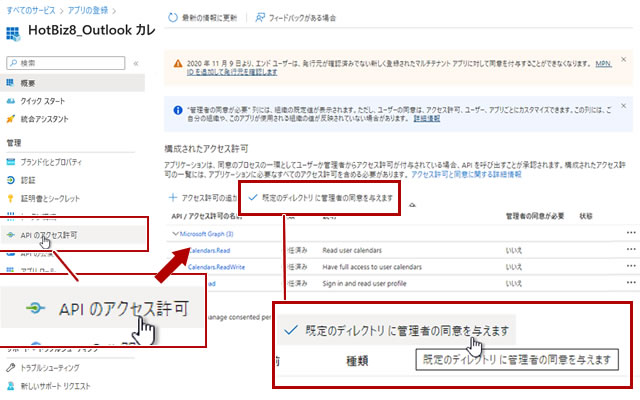Click the API / アクセス許可の名前 column header
The image size is (640, 400).
click(x=207, y=216)
